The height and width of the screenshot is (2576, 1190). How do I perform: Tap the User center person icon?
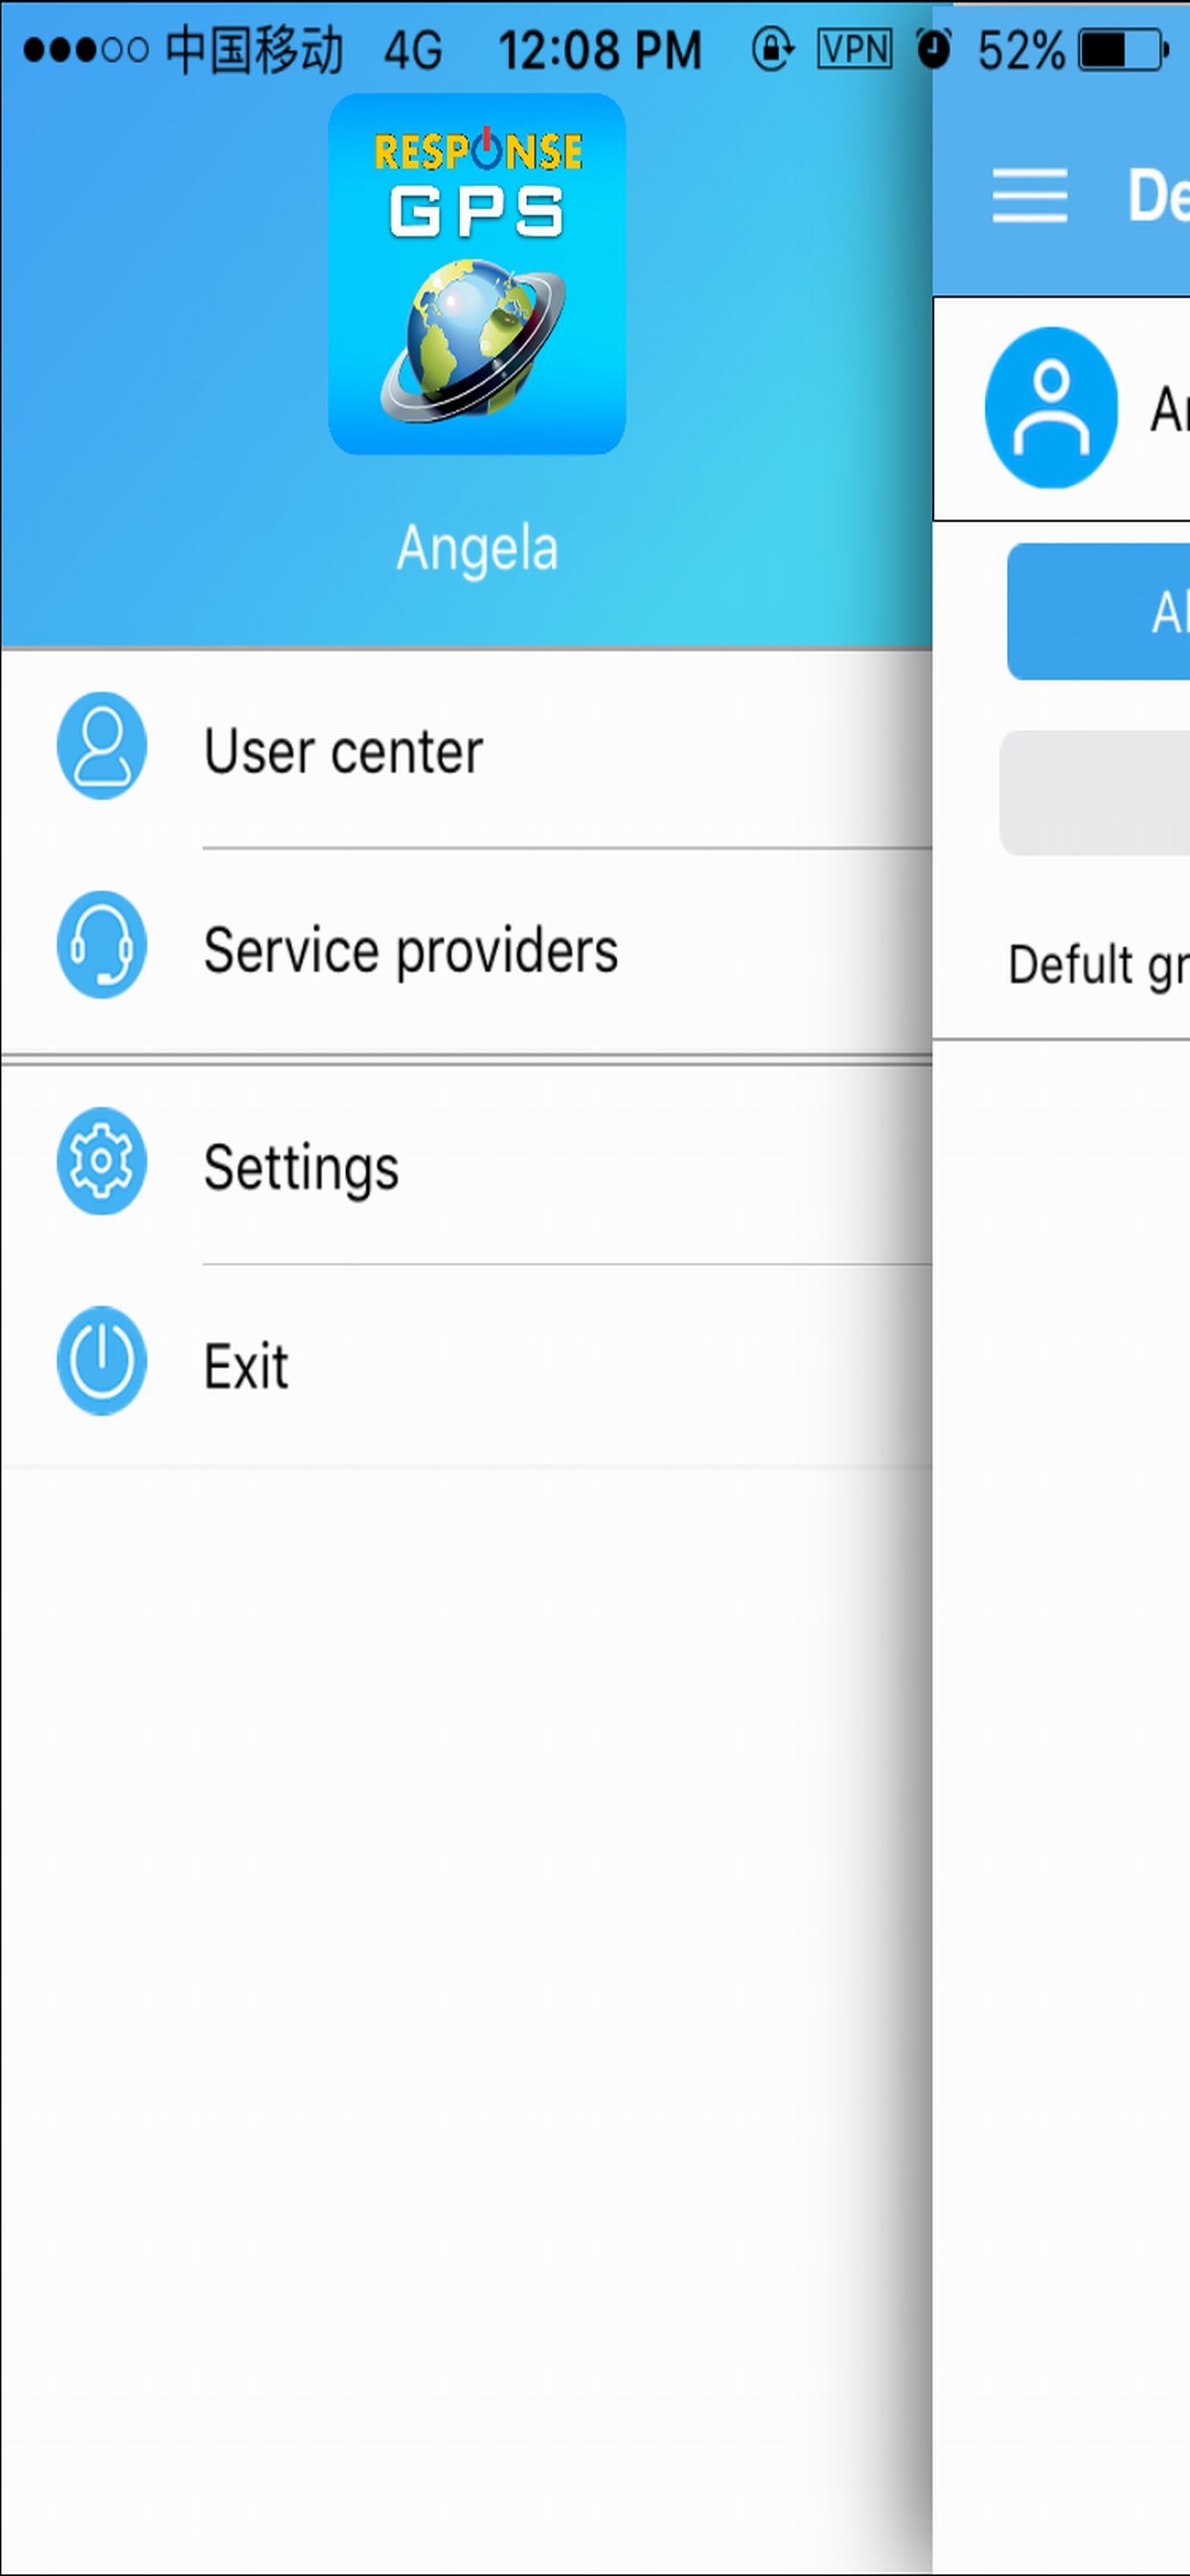click(102, 746)
